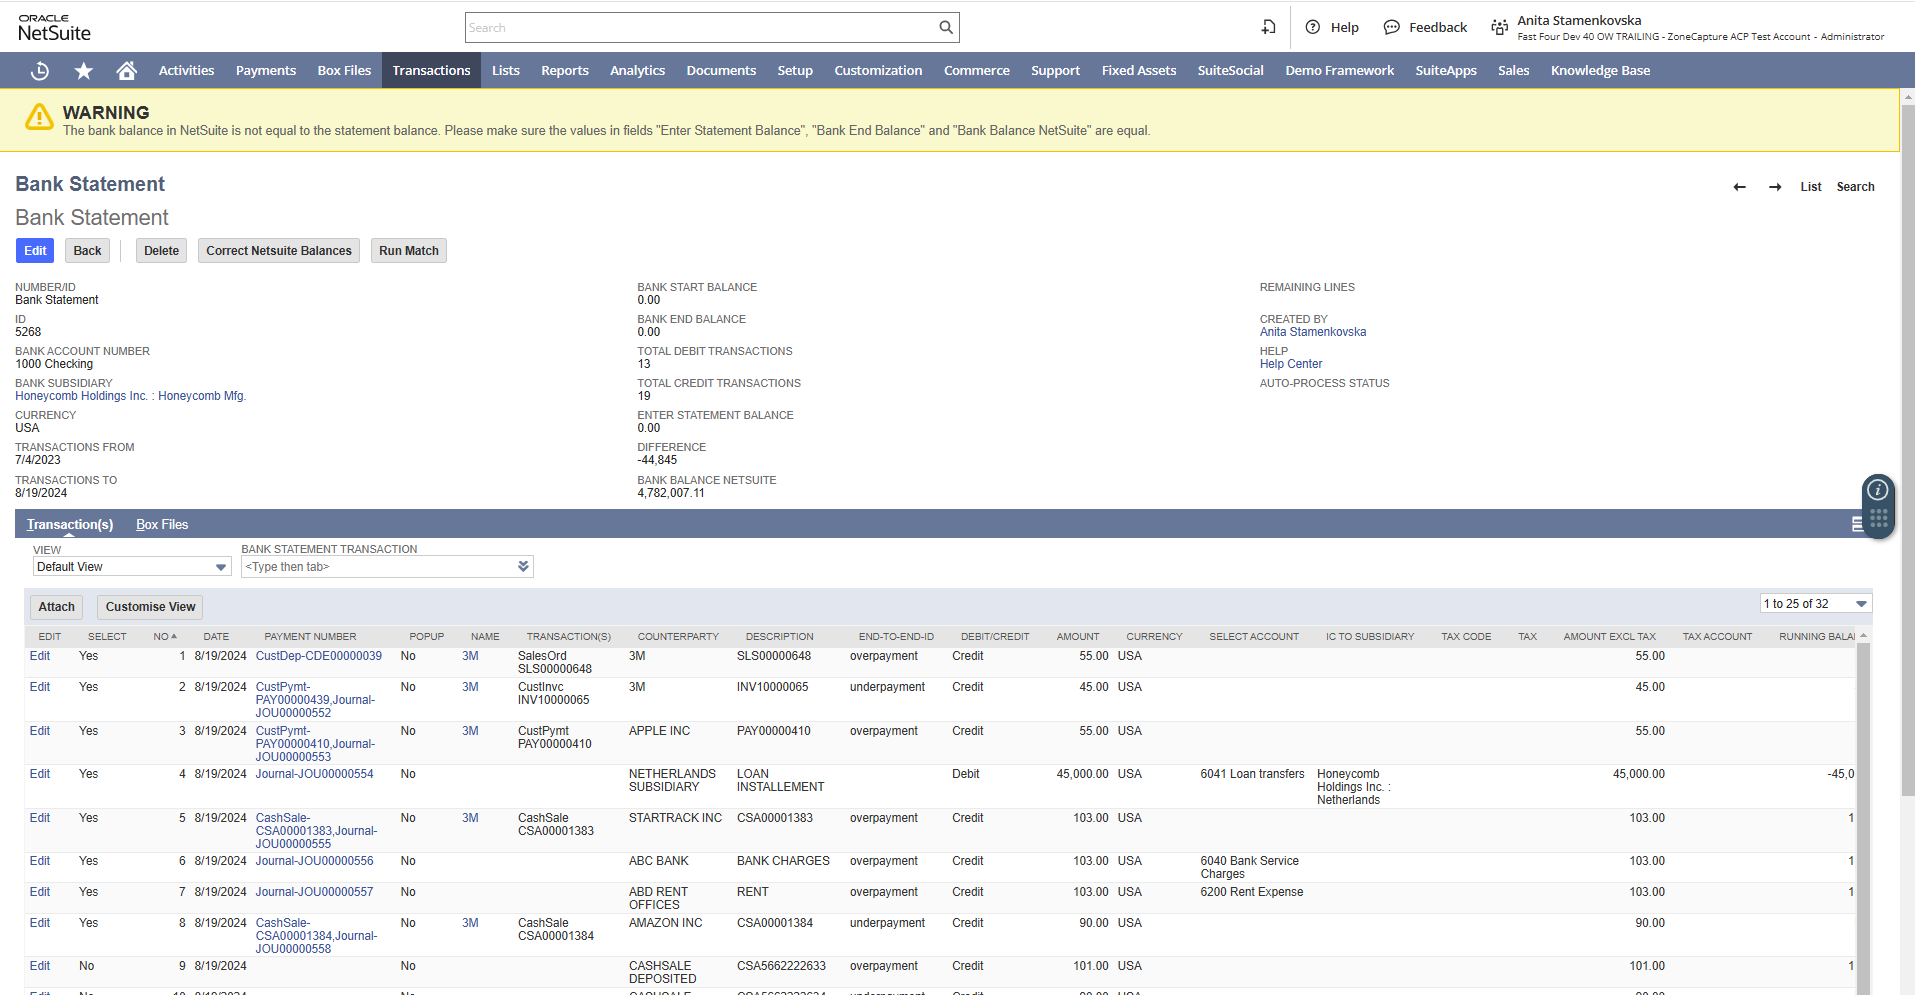
Task: Open the Activities menu
Action: (186, 70)
